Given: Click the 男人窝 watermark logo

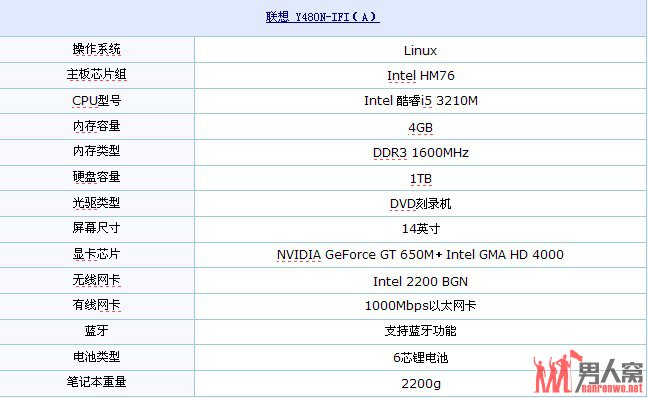Looking at the screenshot, I should click(588, 372).
